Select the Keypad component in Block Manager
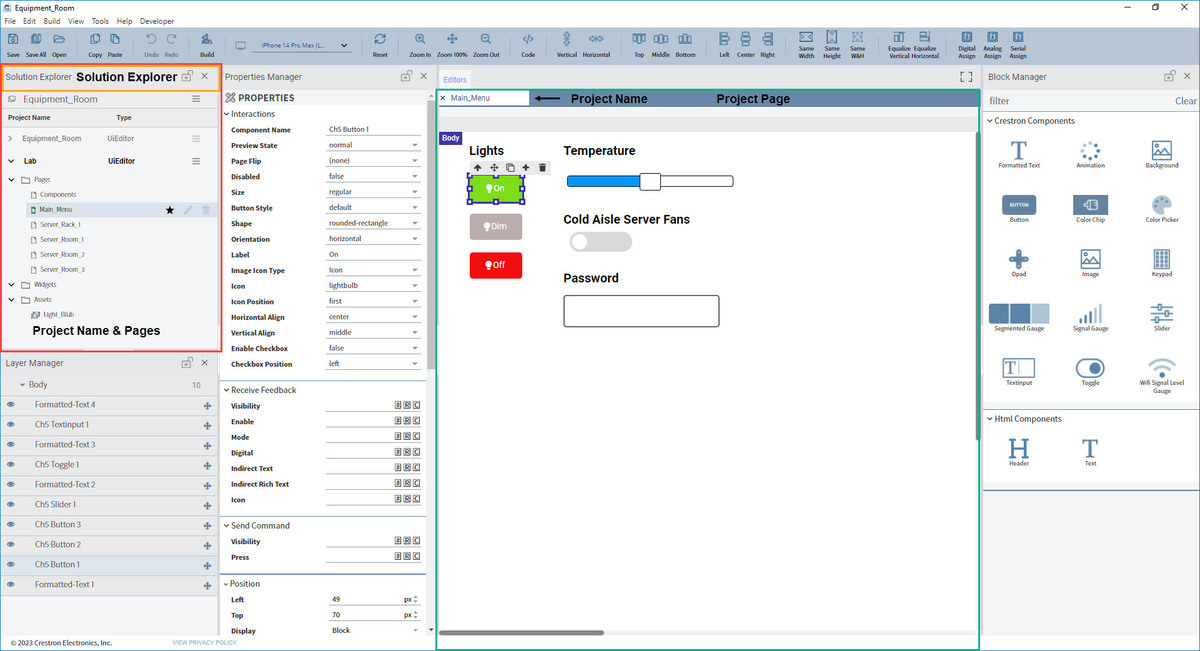This screenshot has height=651, width=1200. (1161, 263)
